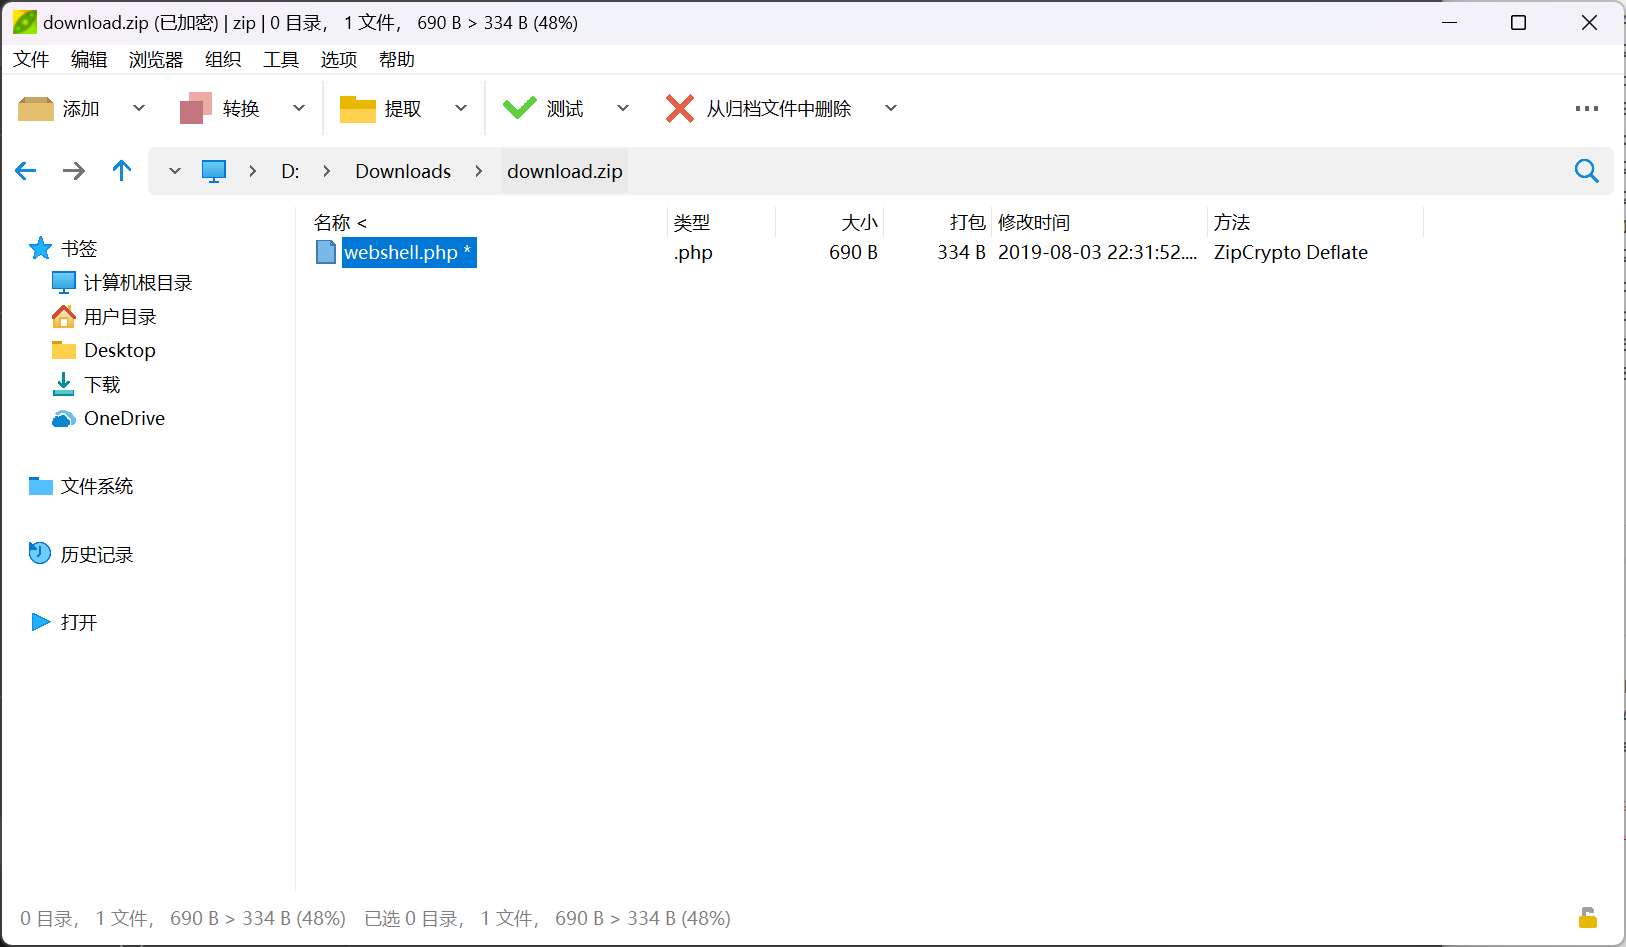Open the 浏览器 menu
The height and width of the screenshot is (947, 1626).
156,60
